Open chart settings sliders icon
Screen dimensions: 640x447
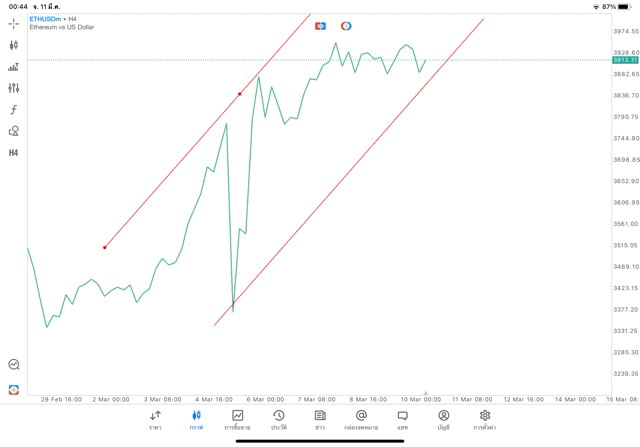13,89
